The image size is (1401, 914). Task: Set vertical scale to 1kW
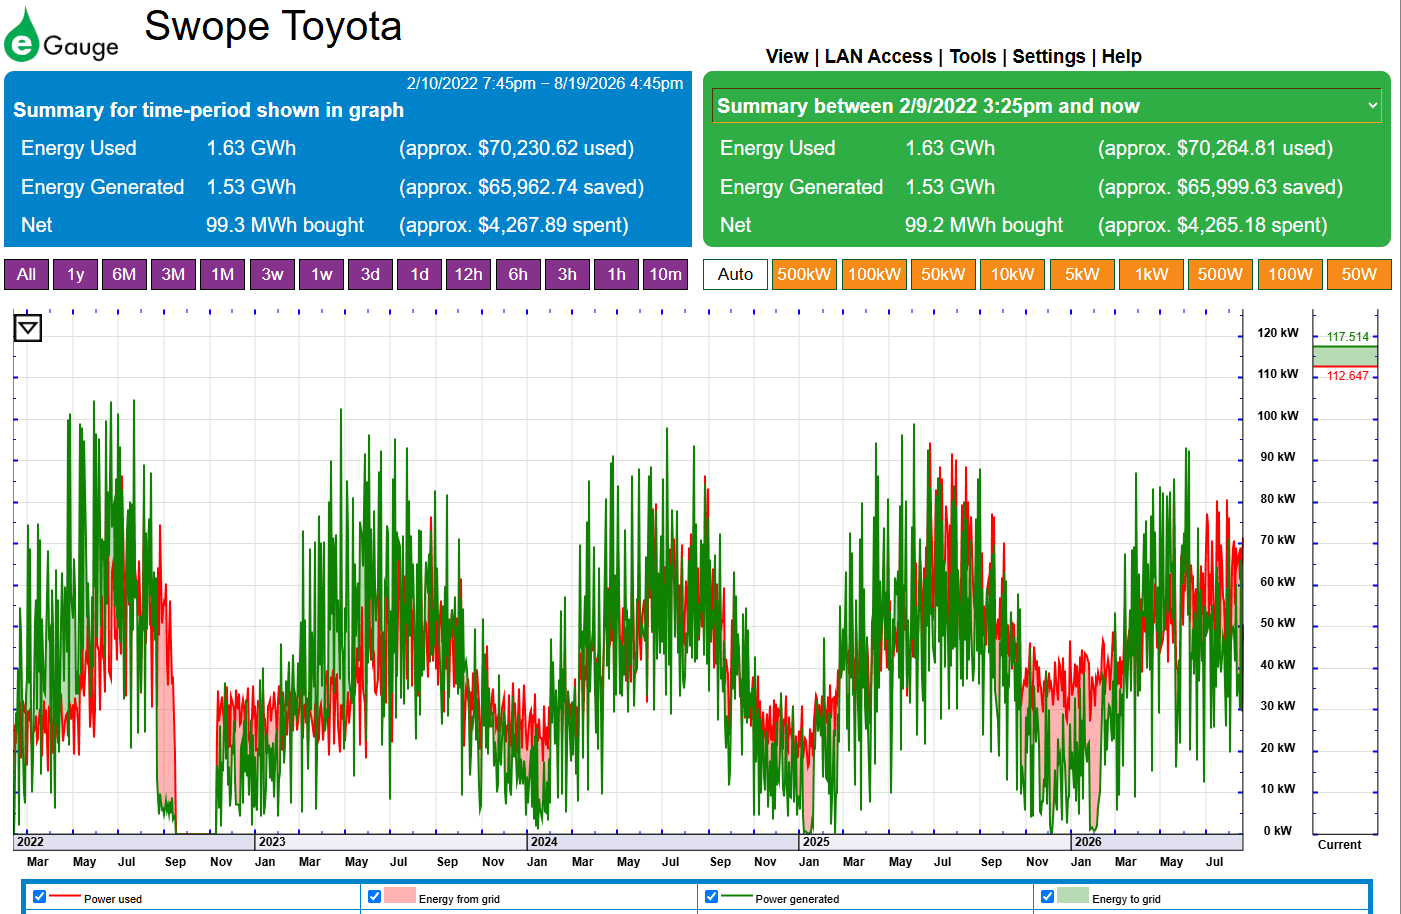point(1152,274)
